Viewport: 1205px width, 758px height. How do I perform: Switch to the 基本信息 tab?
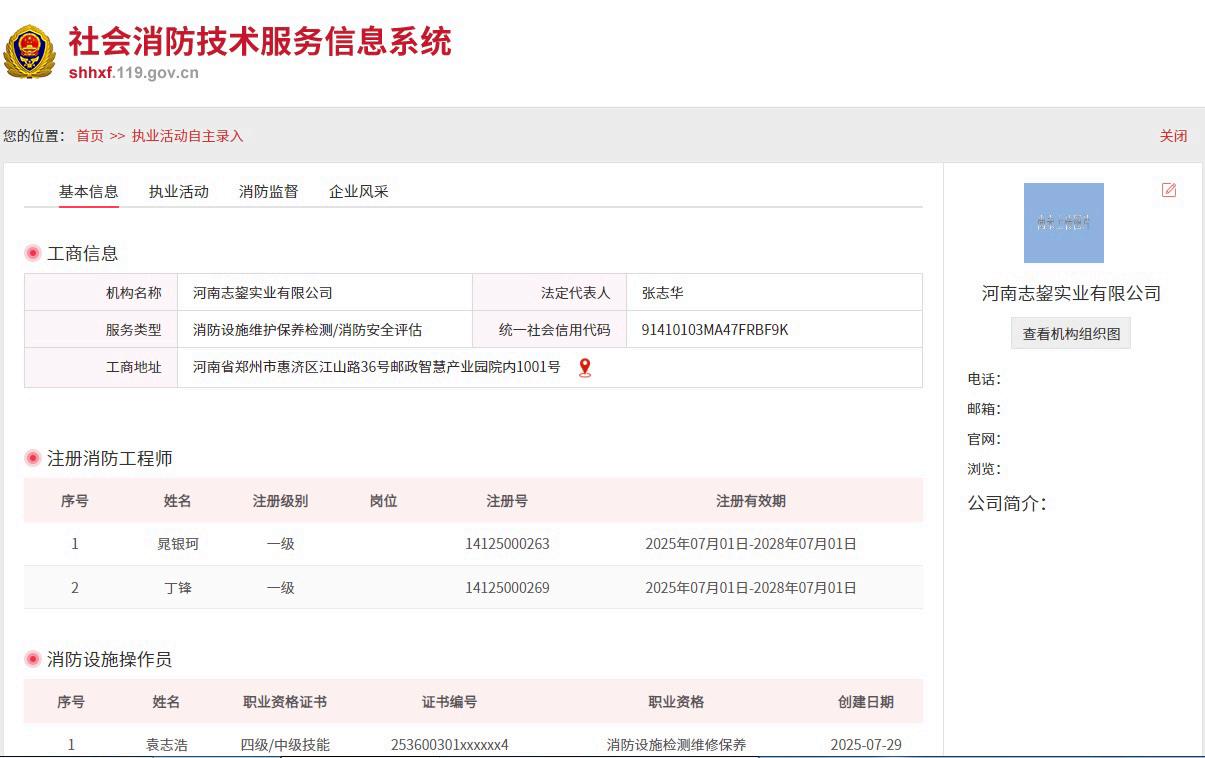(88, 192)
